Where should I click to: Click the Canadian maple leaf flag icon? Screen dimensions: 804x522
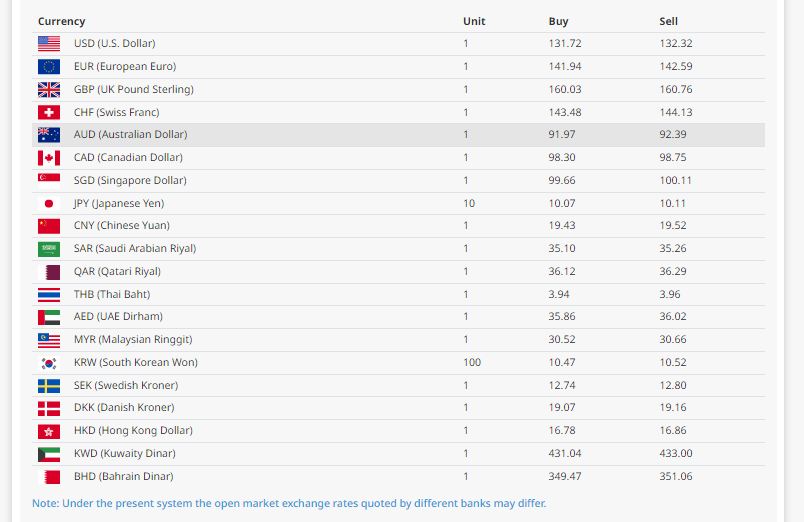49,158
